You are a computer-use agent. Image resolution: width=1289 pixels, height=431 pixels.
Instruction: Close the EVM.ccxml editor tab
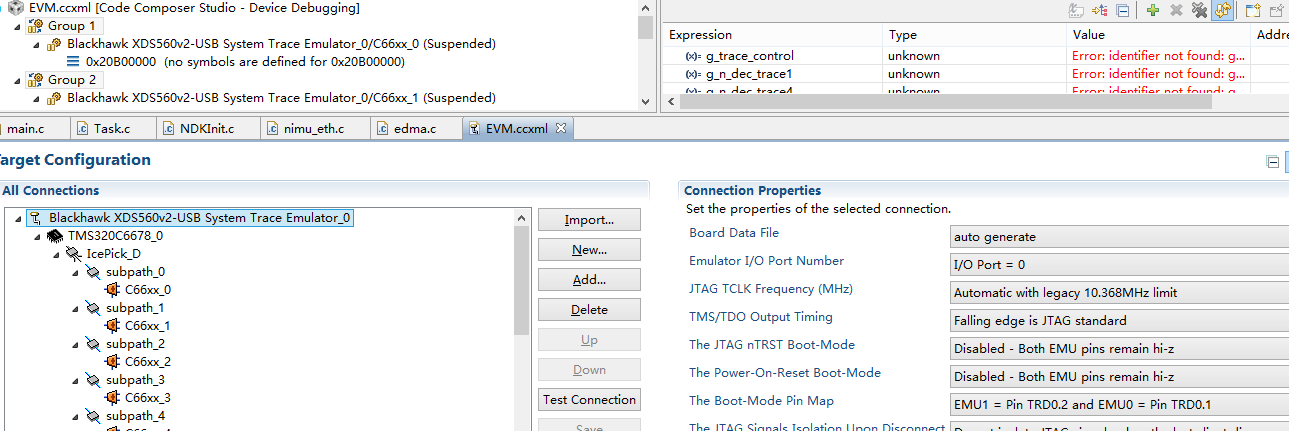(x=561, y=128)
